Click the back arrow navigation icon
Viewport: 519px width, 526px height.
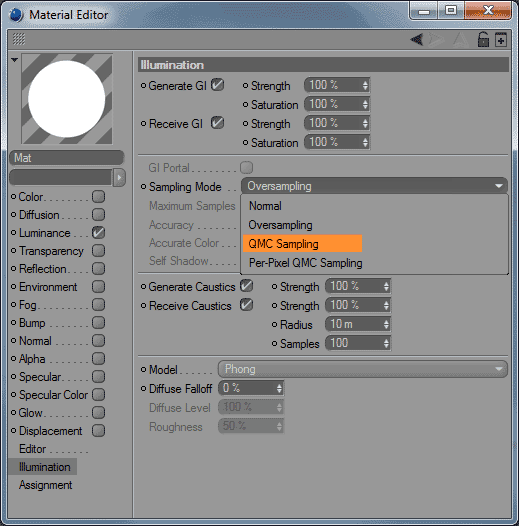click(x=417, y=40)
